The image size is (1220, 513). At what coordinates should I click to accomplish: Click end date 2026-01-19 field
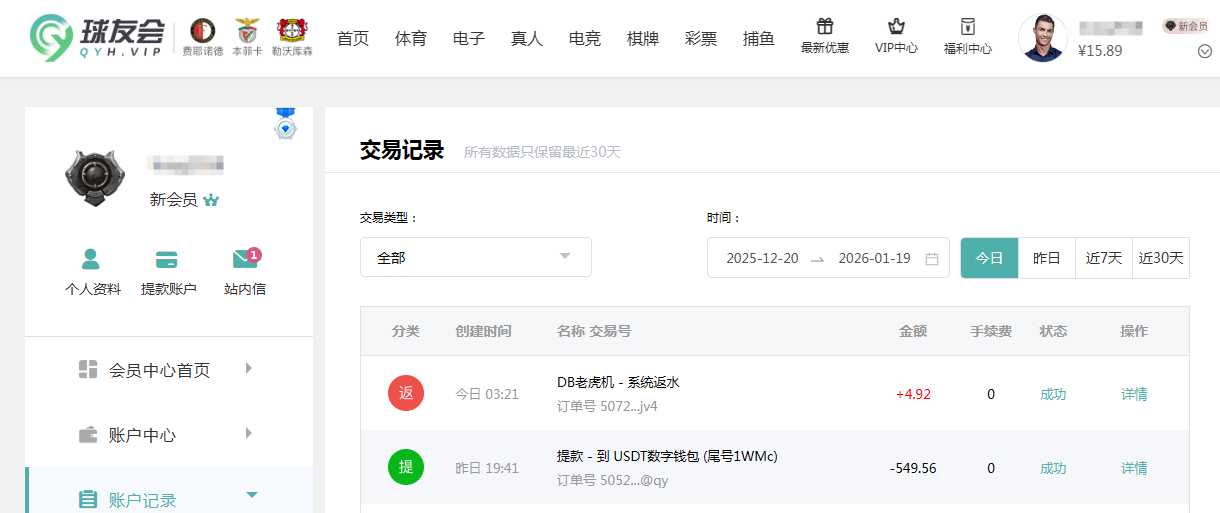(874, 258)
